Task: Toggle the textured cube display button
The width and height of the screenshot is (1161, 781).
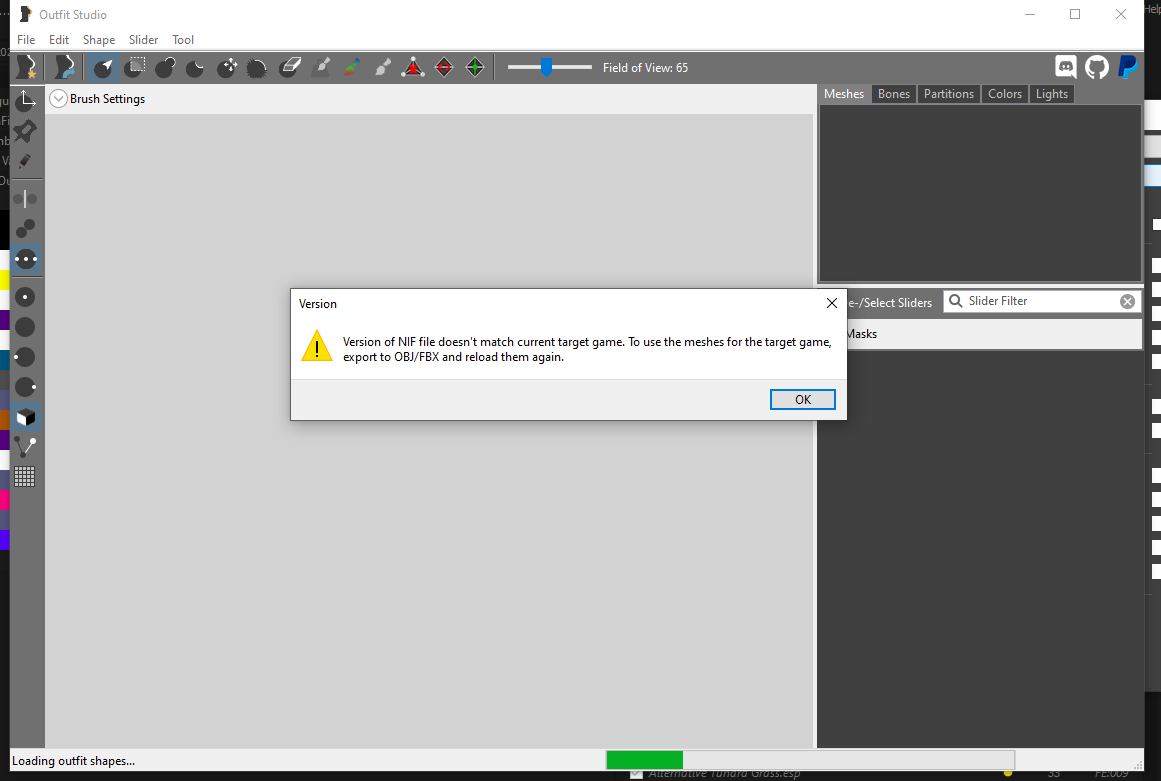Action: point(26,418)
